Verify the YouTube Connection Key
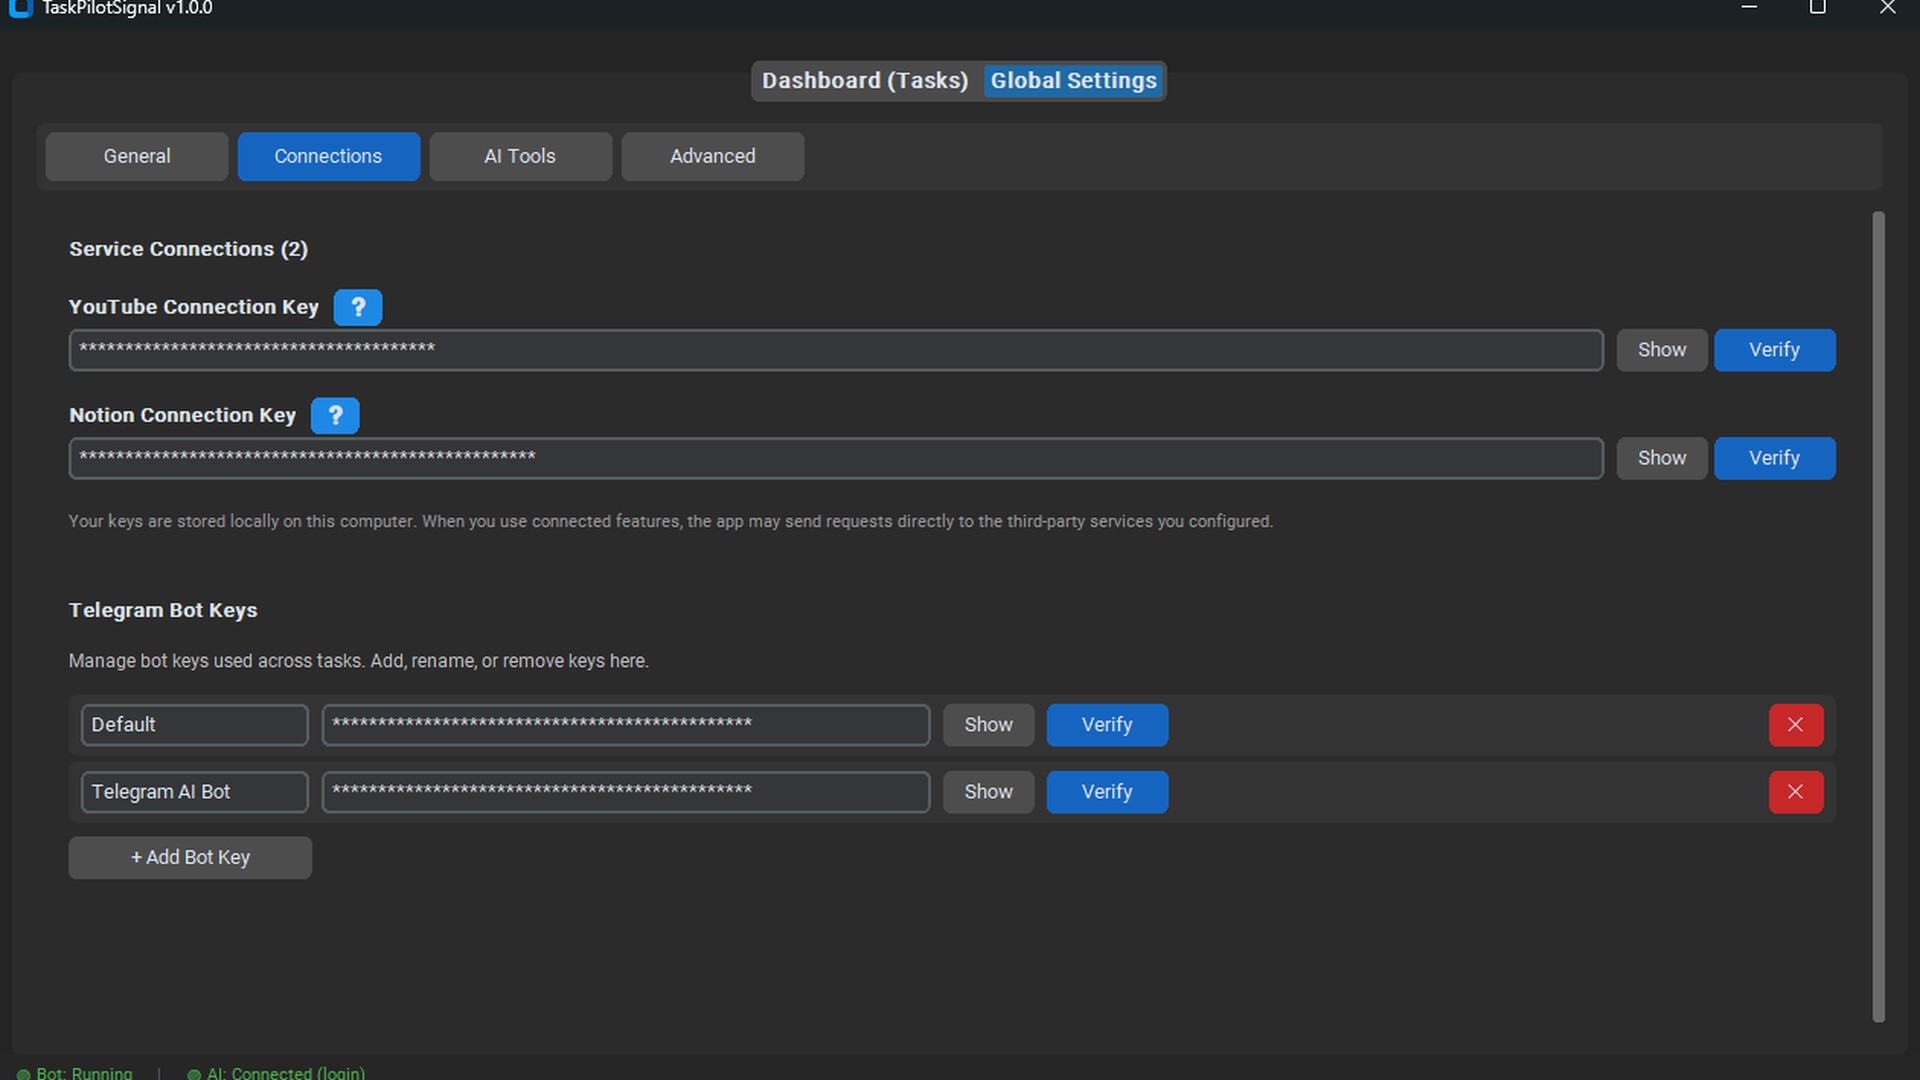The image size is (1920, 1080). click(x=1774, y=350)
